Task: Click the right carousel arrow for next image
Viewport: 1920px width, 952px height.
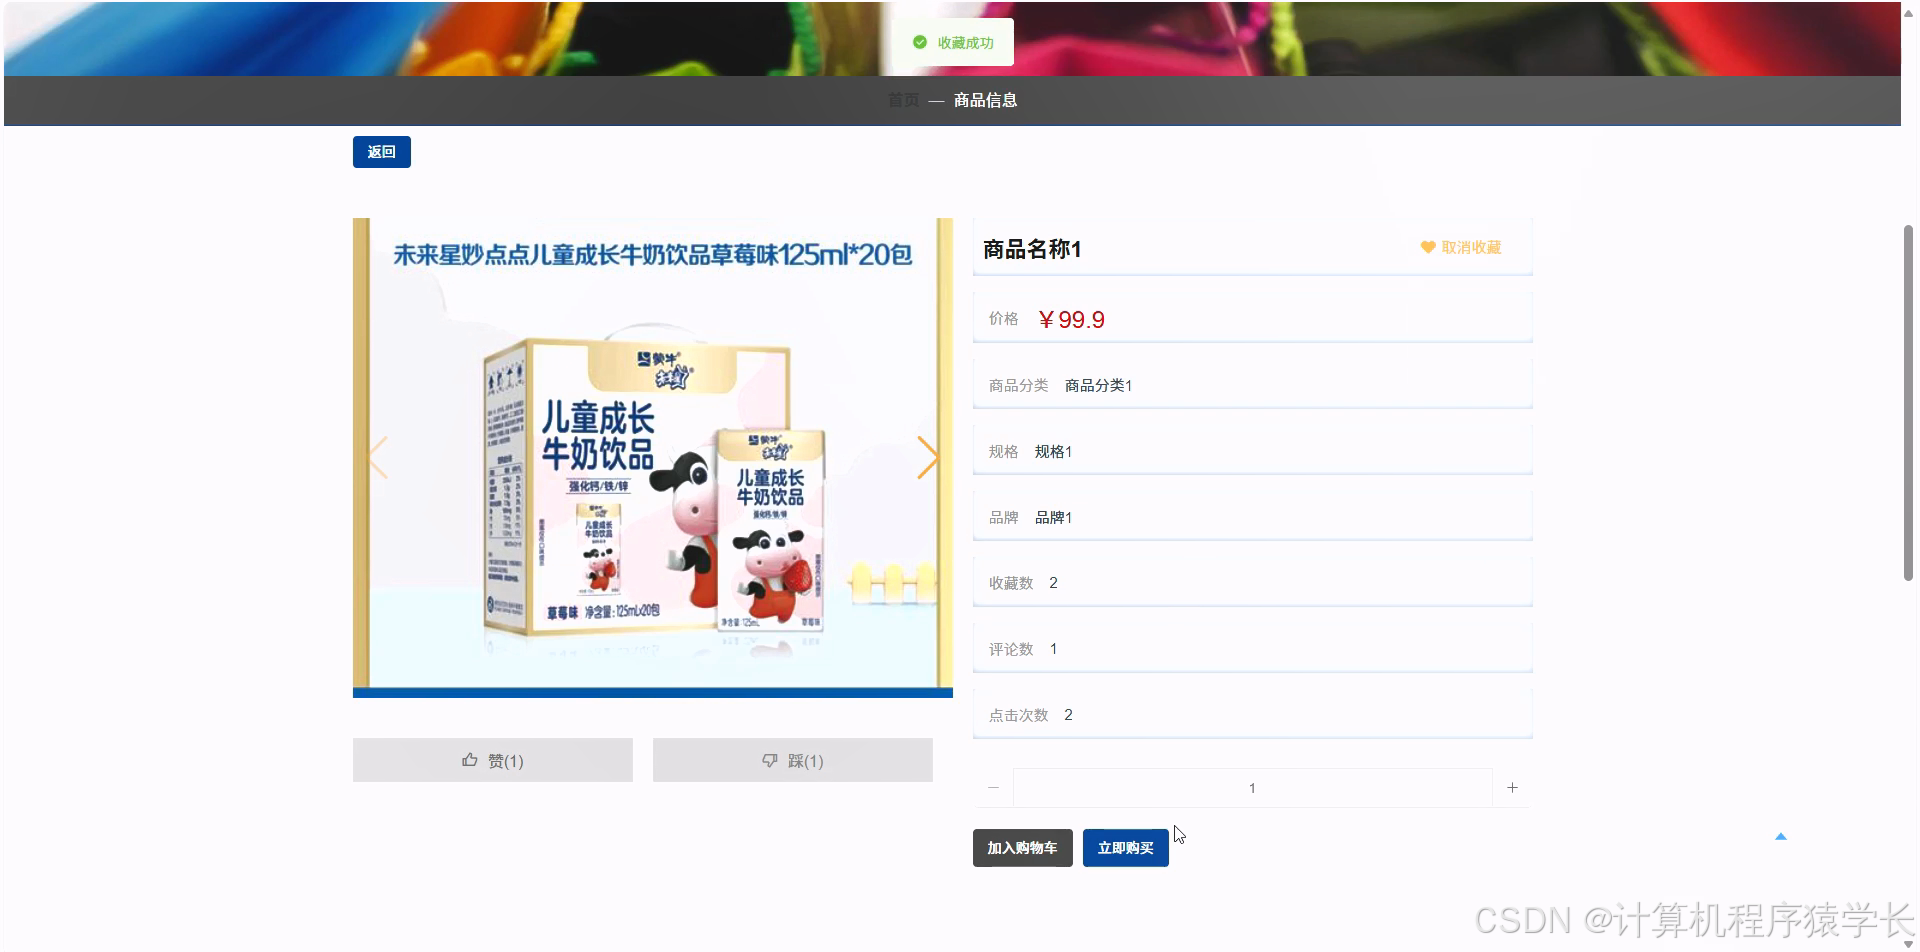Action: 929,457
